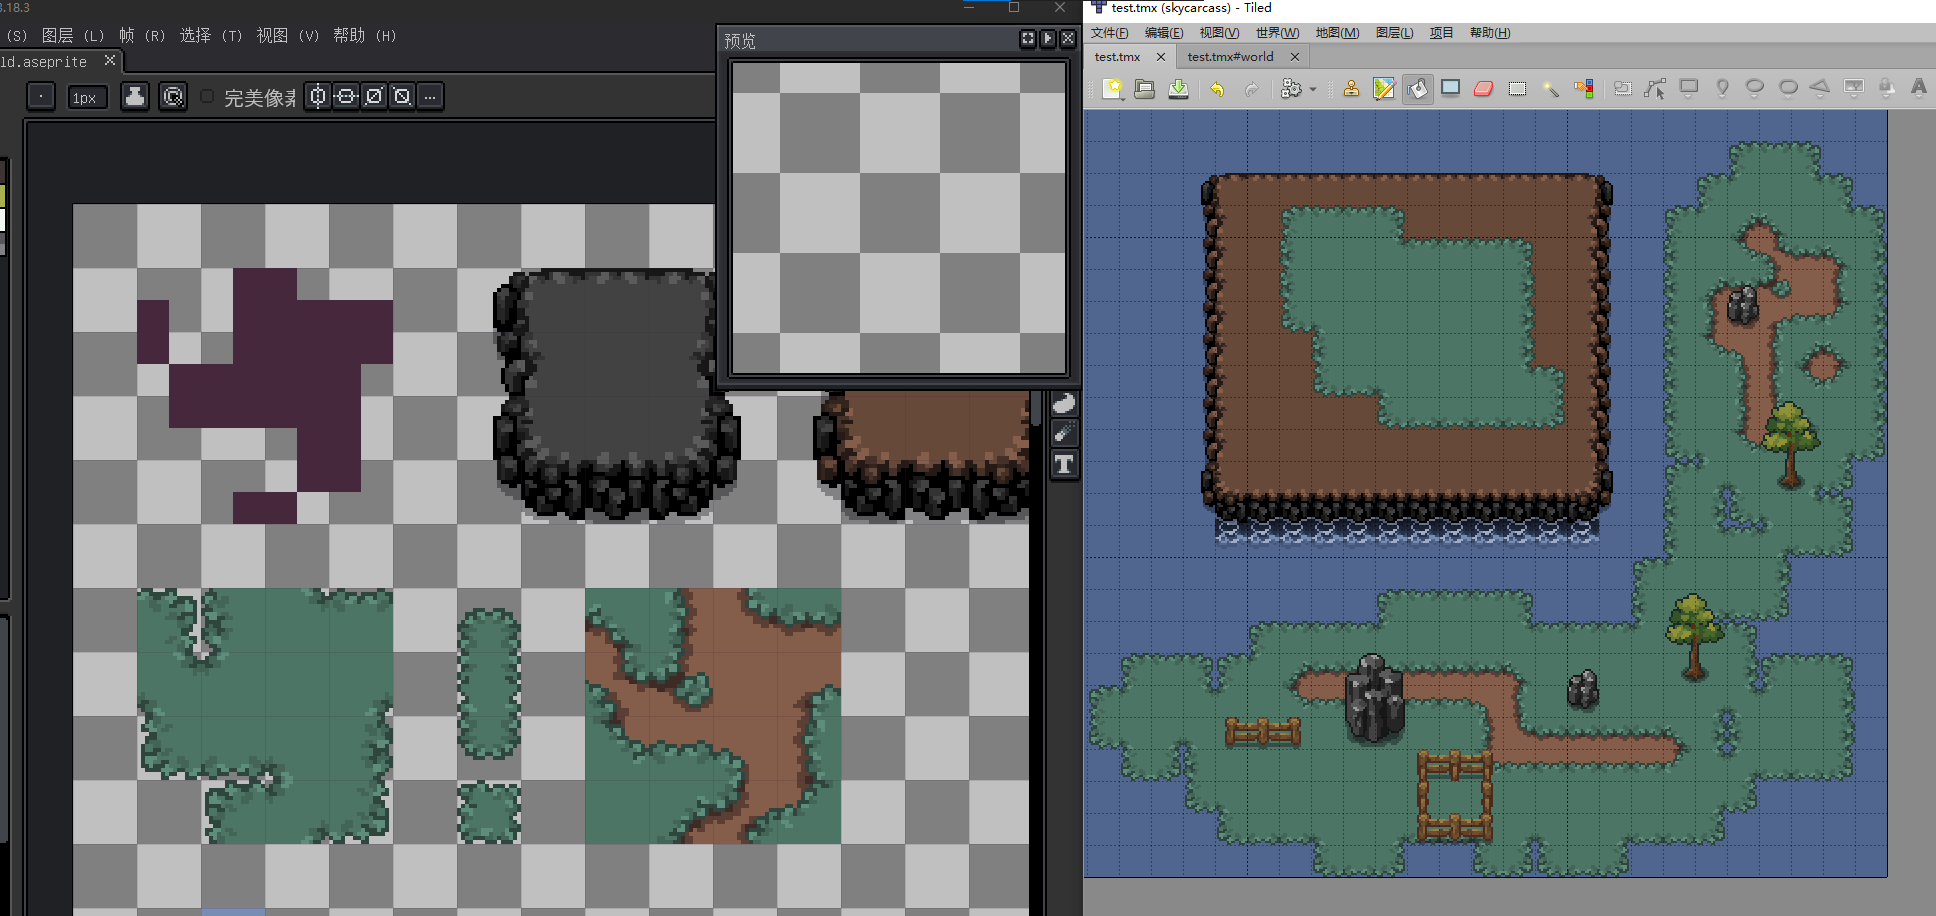Select the Insert Text tool in Tiled

[x=1918, y=89]
